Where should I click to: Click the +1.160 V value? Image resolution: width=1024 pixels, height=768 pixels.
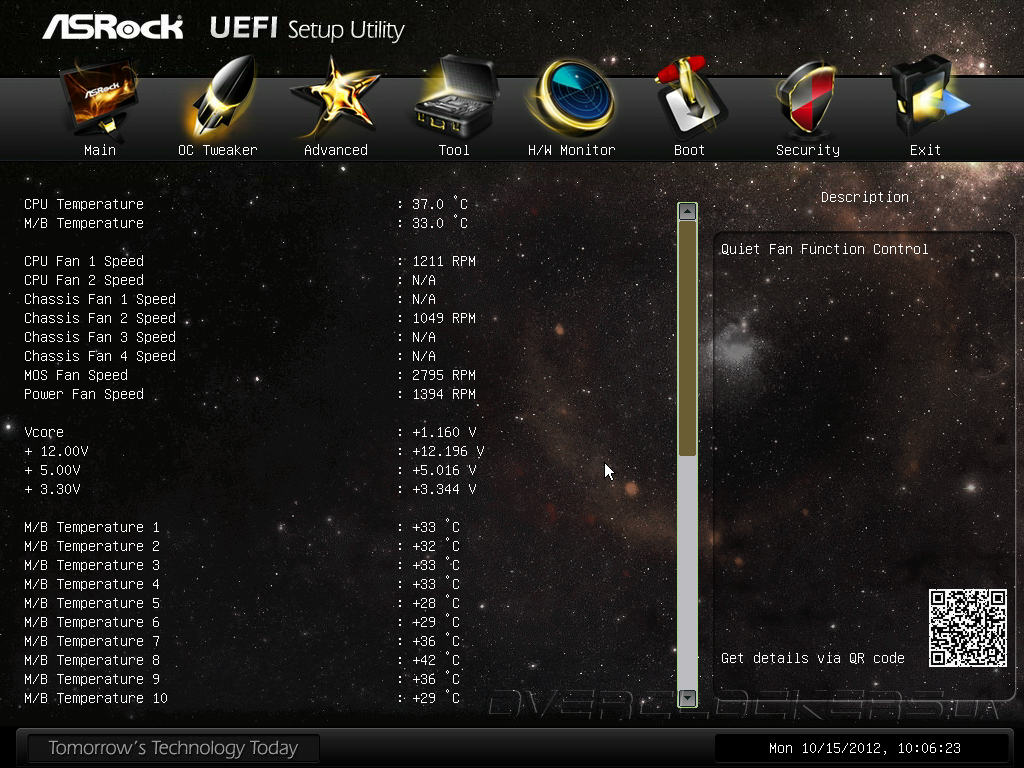(x=444, y=432)
